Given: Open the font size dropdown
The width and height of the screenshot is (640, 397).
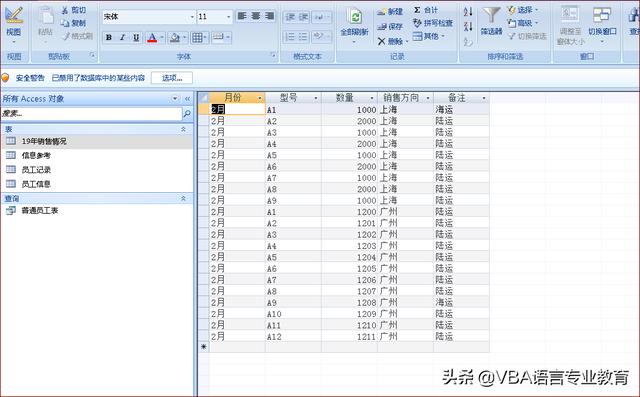Looking at the screenshot, I should (x=228, y=17).
